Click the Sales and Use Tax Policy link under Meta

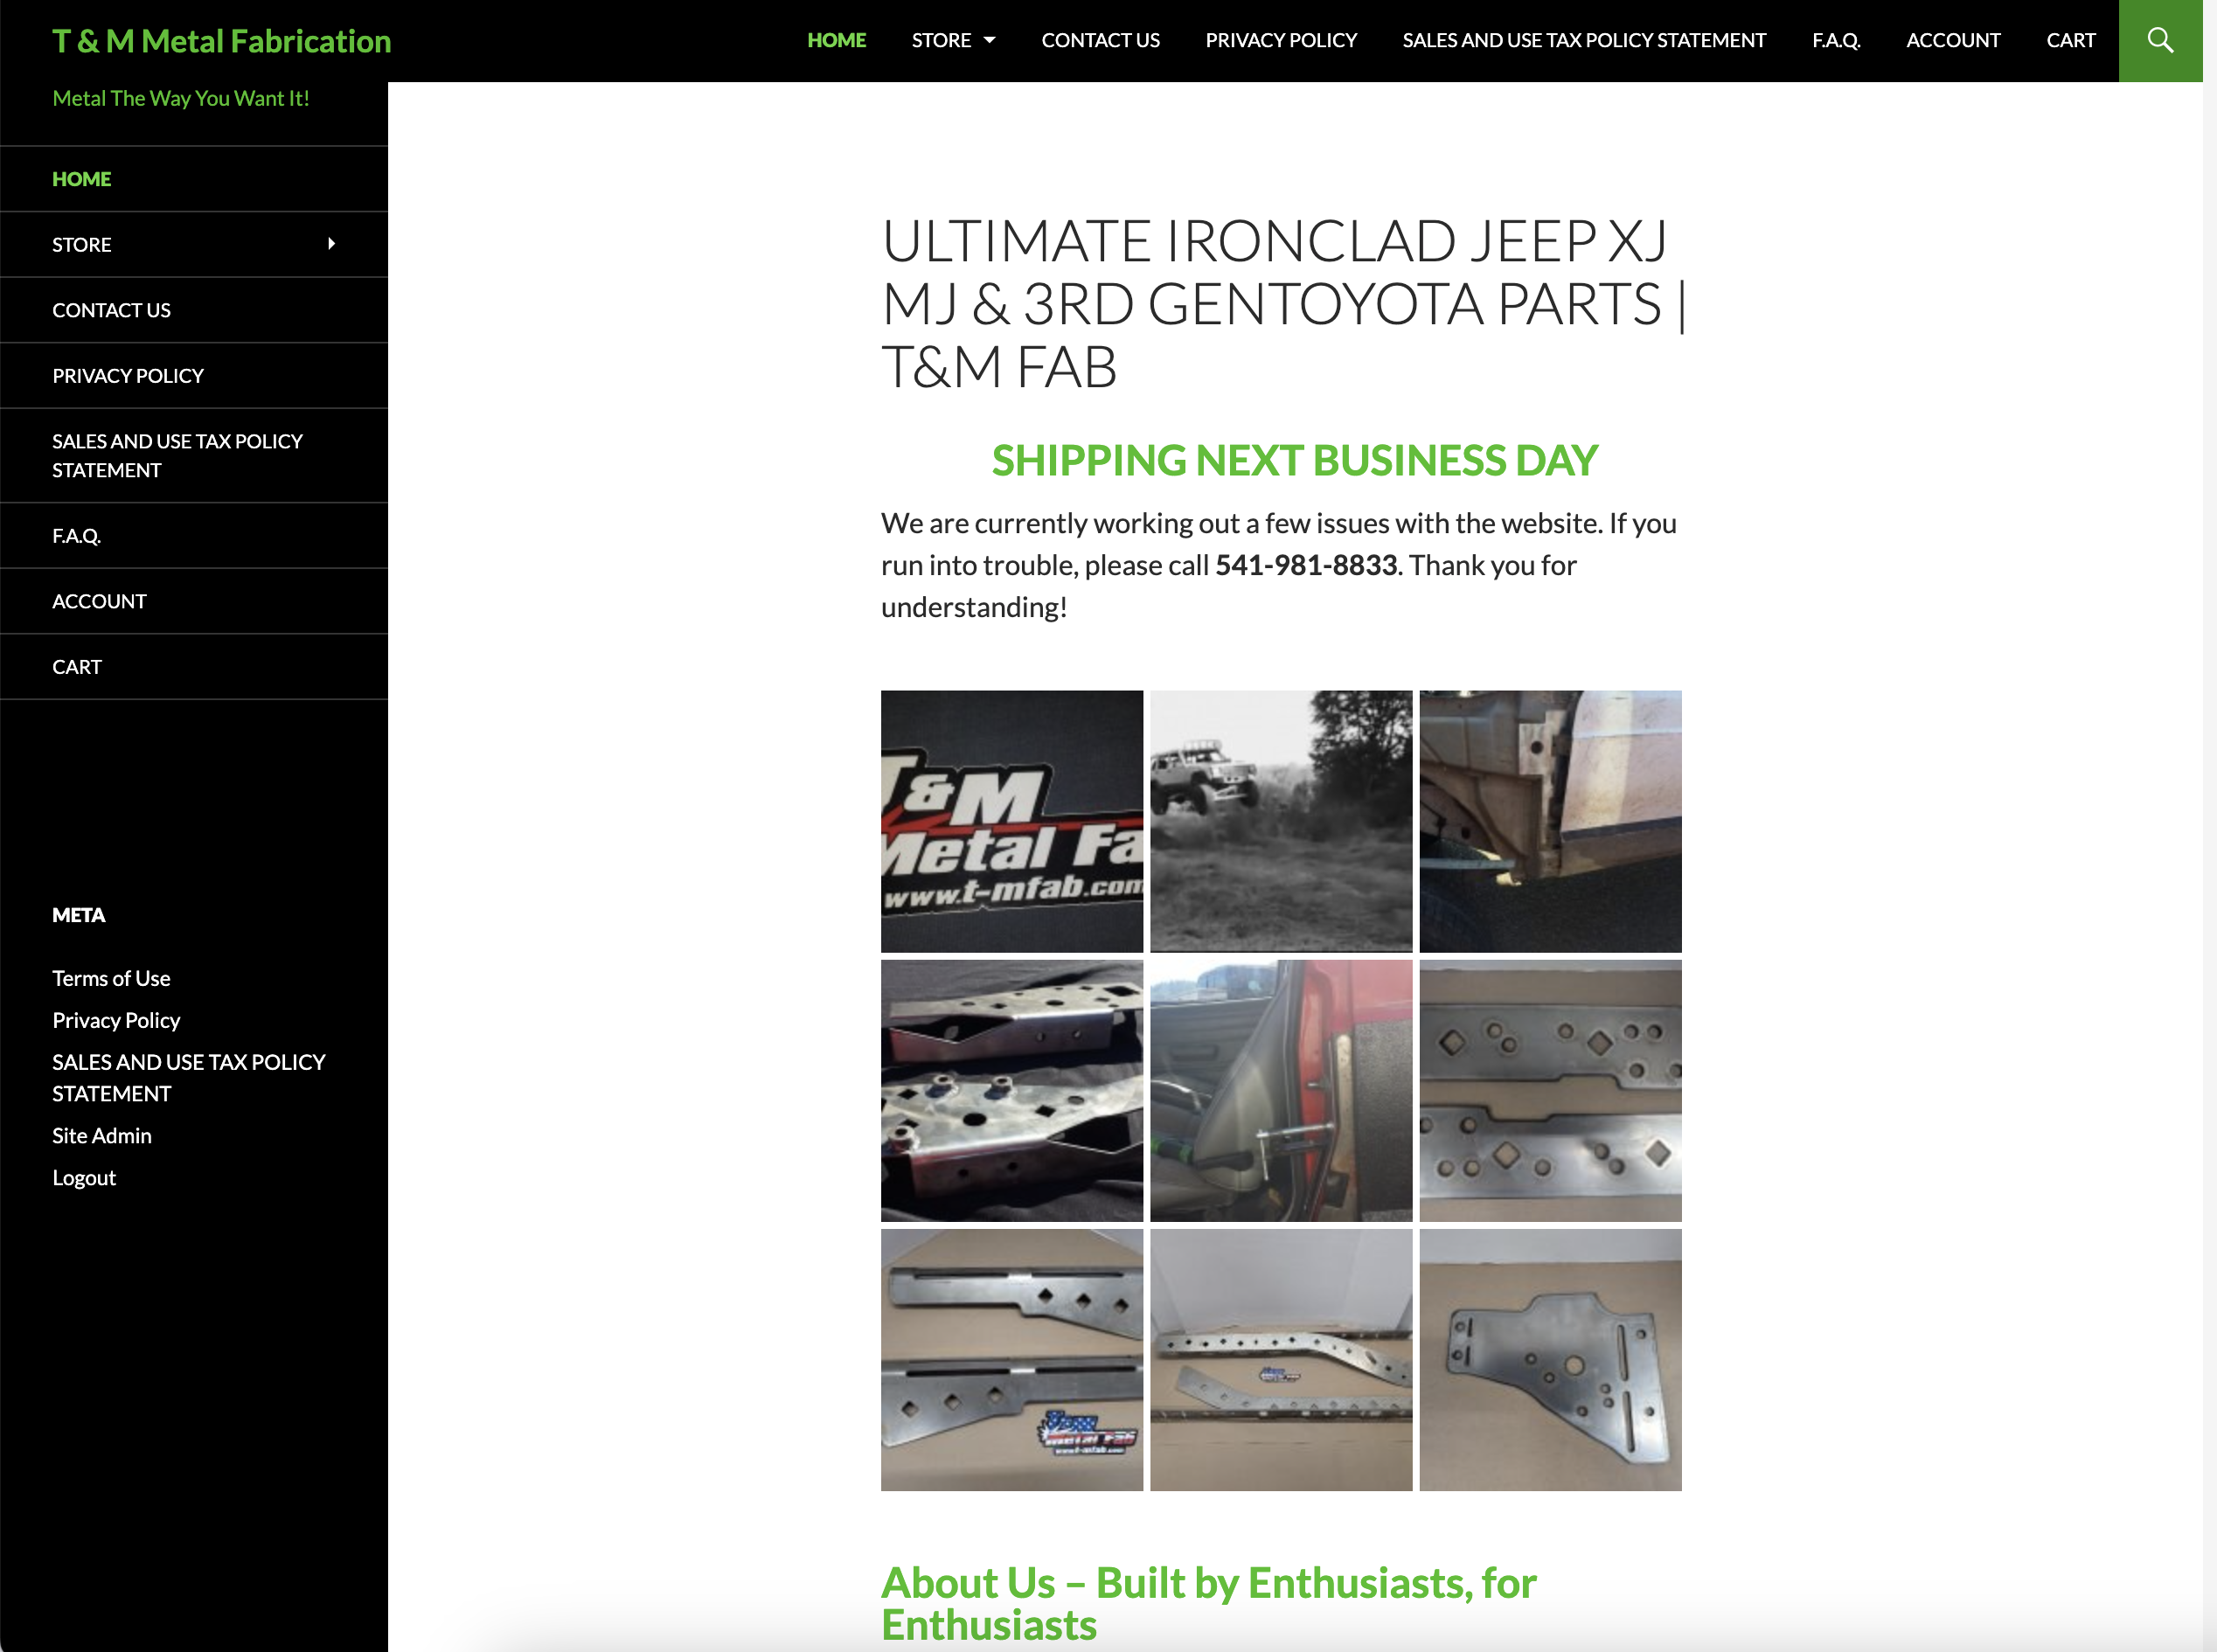(189, 1077)
